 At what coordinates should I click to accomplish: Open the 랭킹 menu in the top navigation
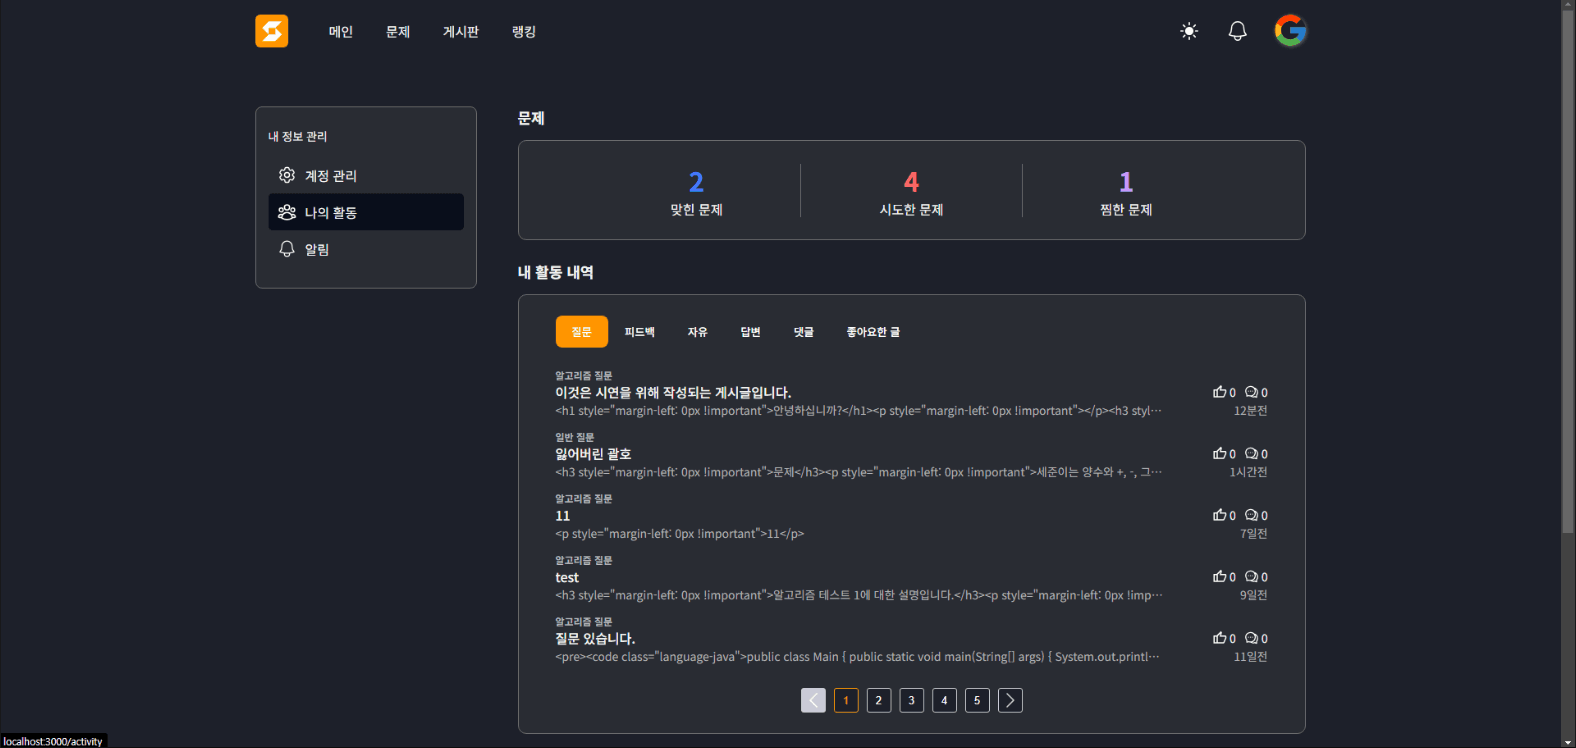coord(524,32)
